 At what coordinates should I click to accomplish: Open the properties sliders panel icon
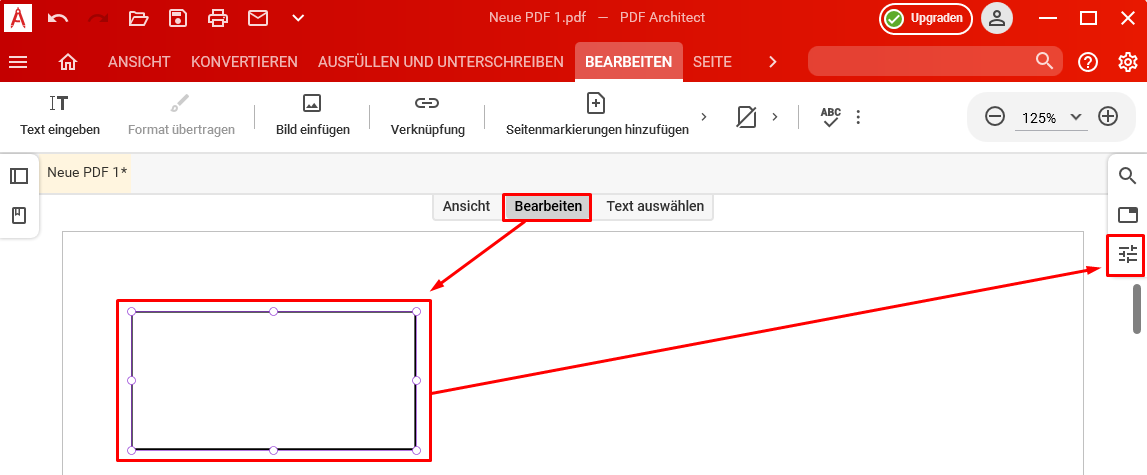point(1127,255)
